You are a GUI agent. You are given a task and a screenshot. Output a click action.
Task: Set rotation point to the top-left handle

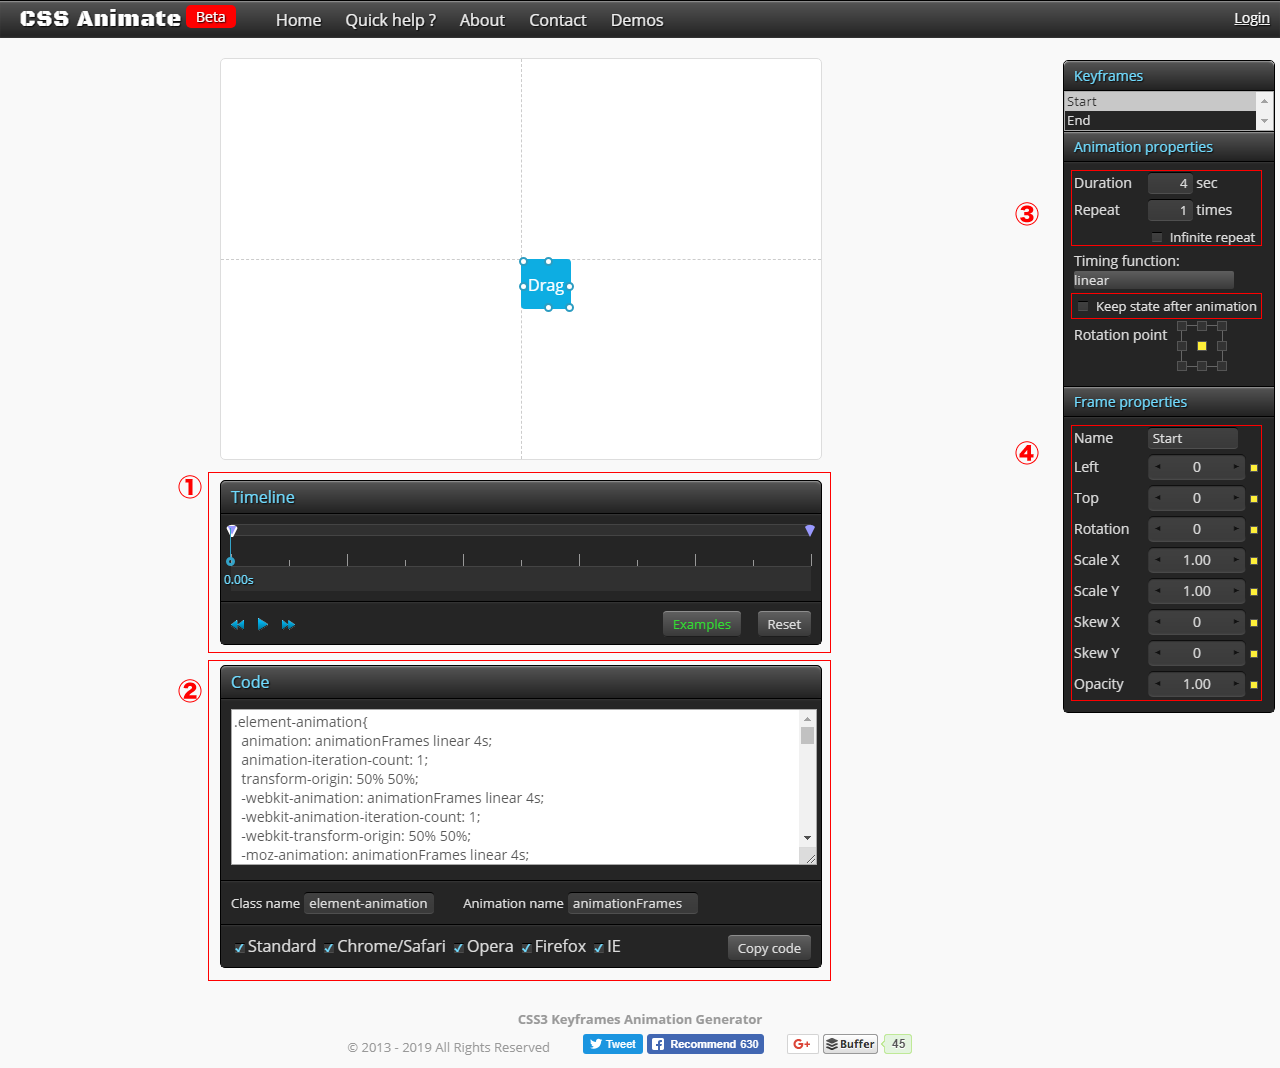coord(1180,325)
